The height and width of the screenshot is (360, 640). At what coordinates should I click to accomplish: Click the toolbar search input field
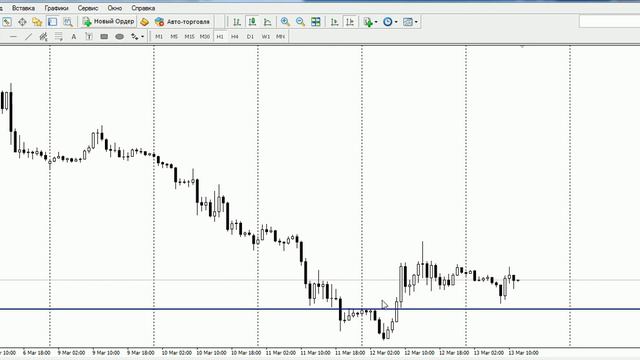tap(609, 22)
